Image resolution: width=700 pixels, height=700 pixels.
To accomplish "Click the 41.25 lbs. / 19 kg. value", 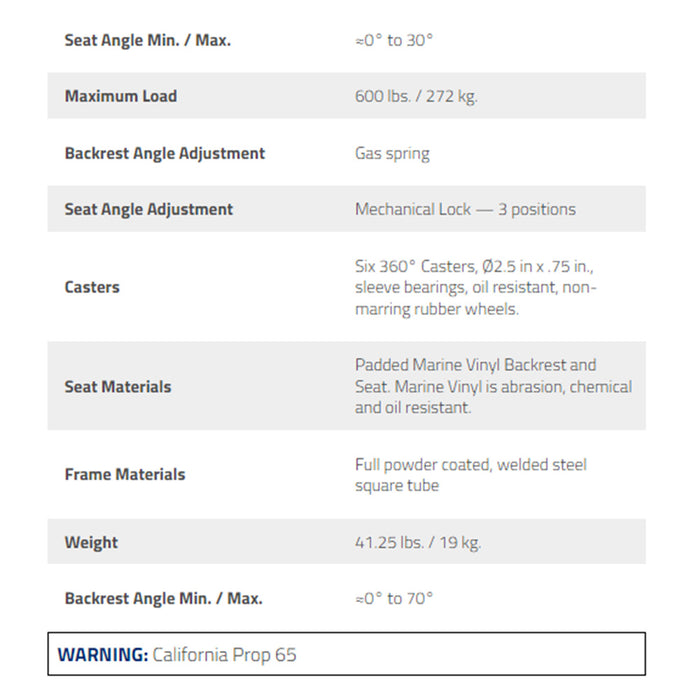I will point(418,542).
